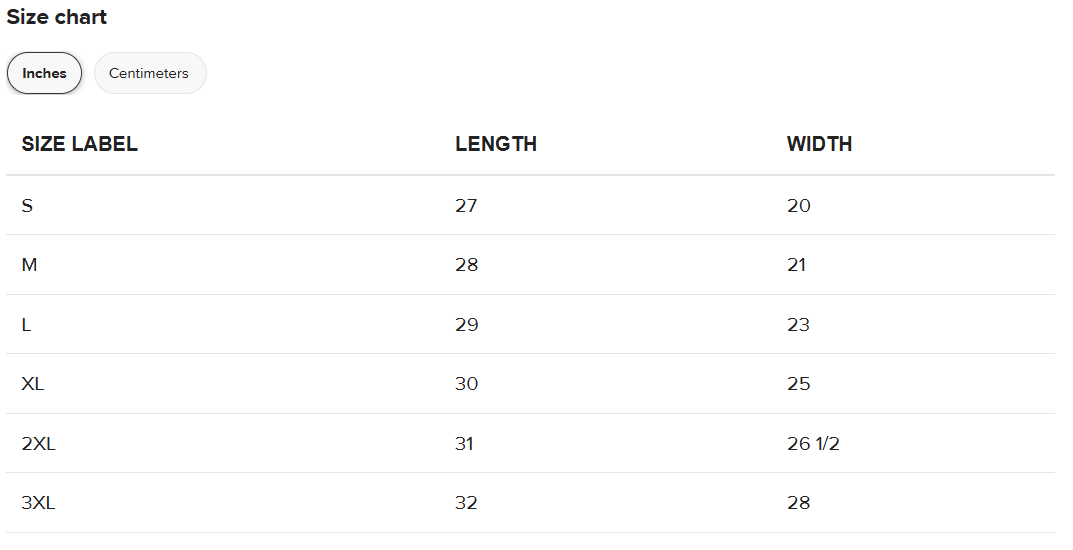Select the 2XL size label cell

click(x=38, y=444)
